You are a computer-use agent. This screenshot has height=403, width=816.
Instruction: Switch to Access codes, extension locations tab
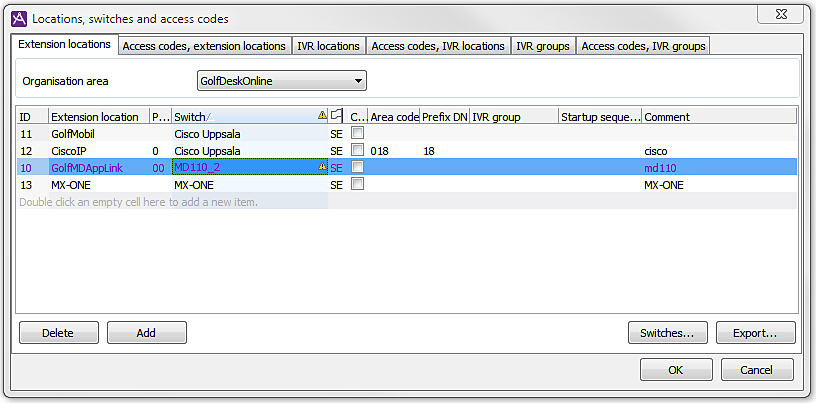tap(204, 46)
